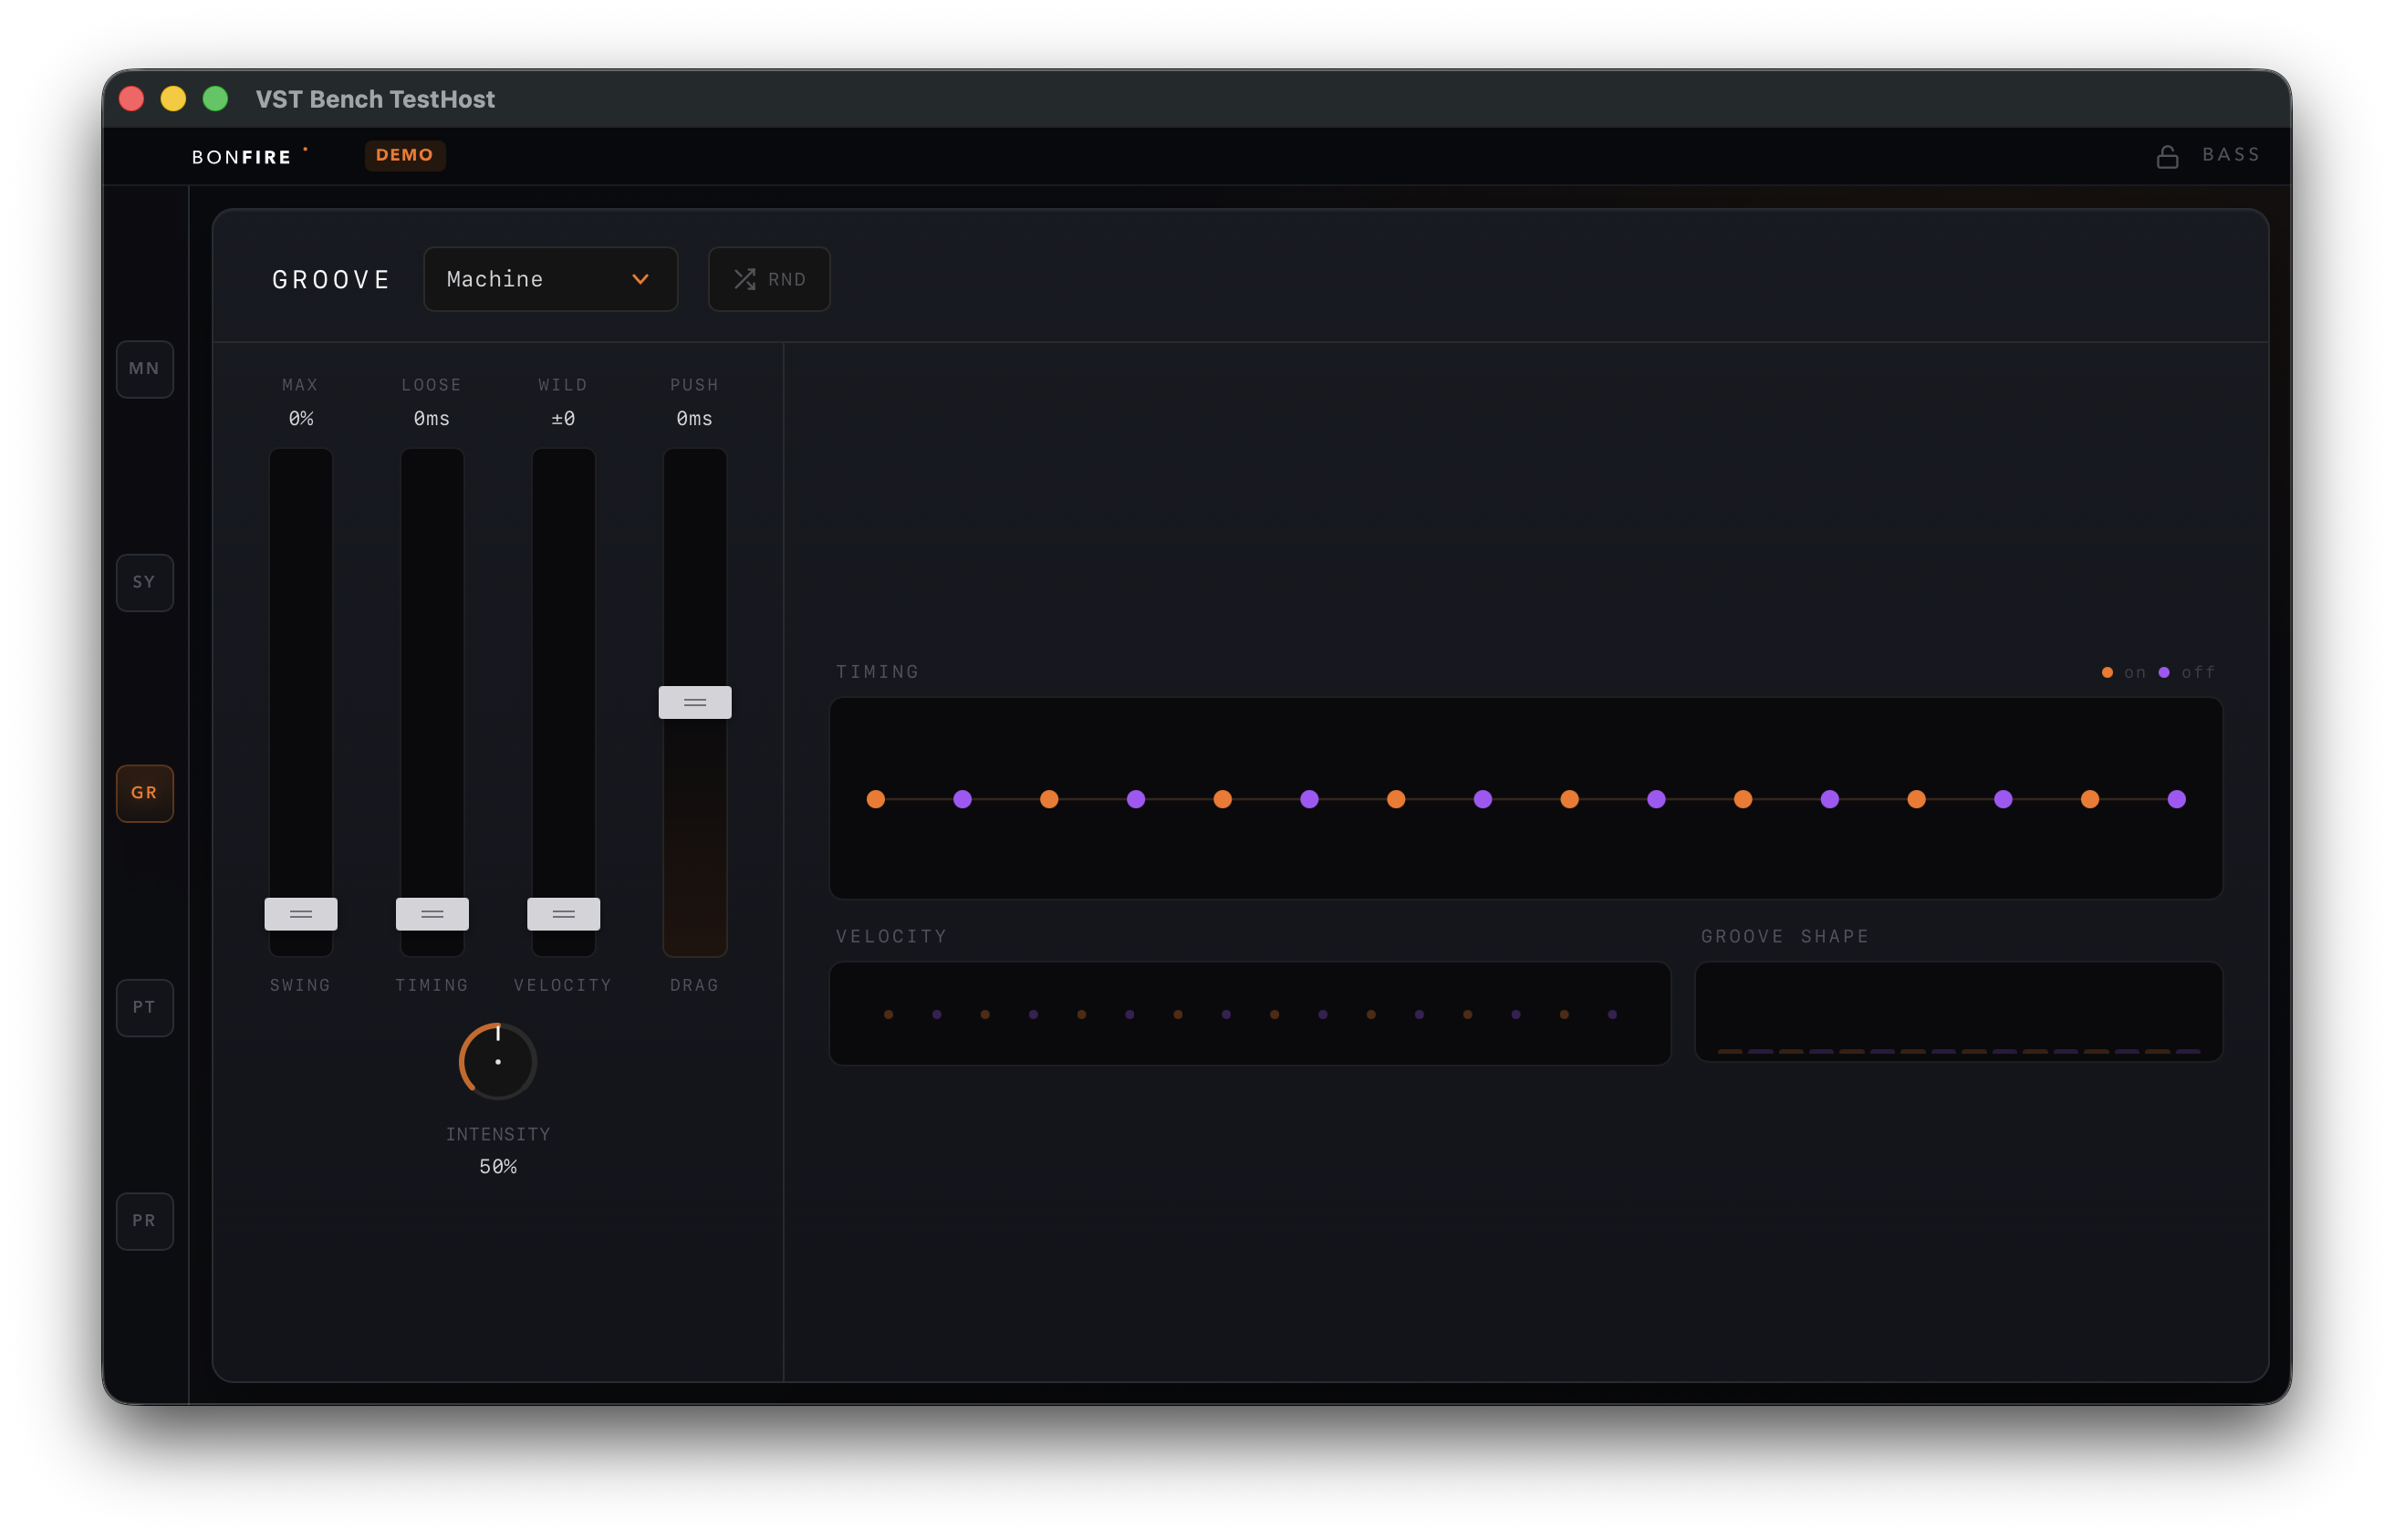This screenshot has height=1540, width=2394.
Task: Select the GR groove sidebar tab
Action: click(x=145, y=793)
